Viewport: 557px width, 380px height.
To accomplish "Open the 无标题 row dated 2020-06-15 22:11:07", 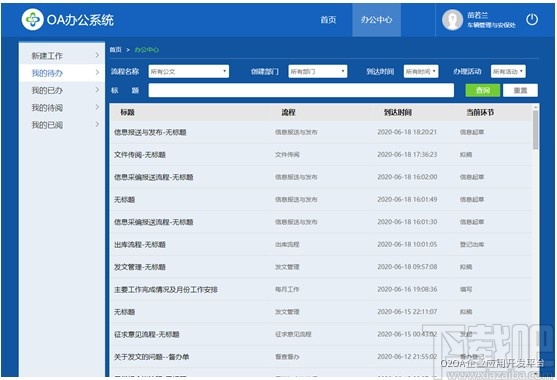I will click(x=321, y=312).
